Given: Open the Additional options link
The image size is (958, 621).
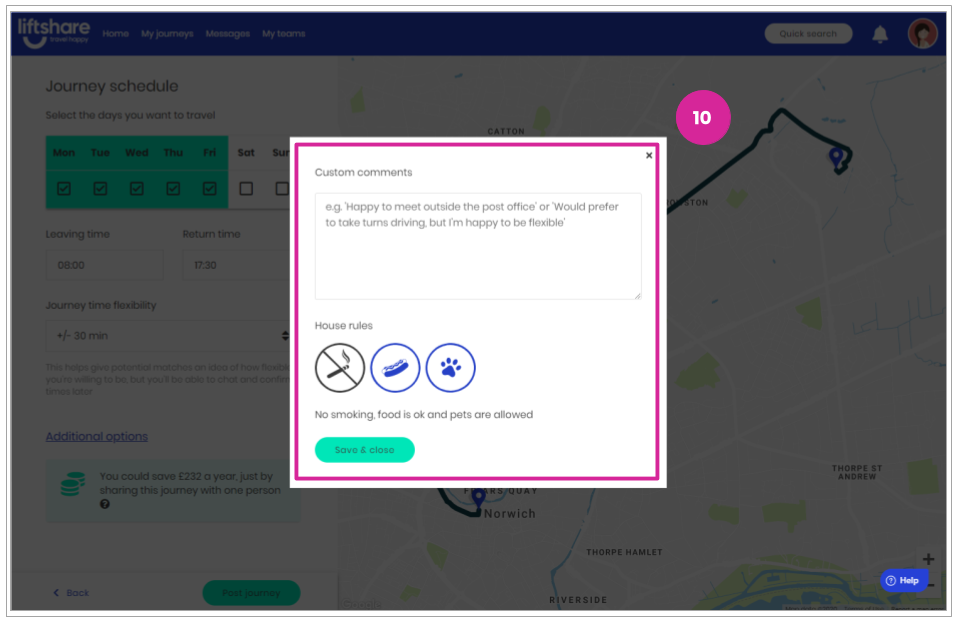Looking at the screenshot, I should (97, 436).
